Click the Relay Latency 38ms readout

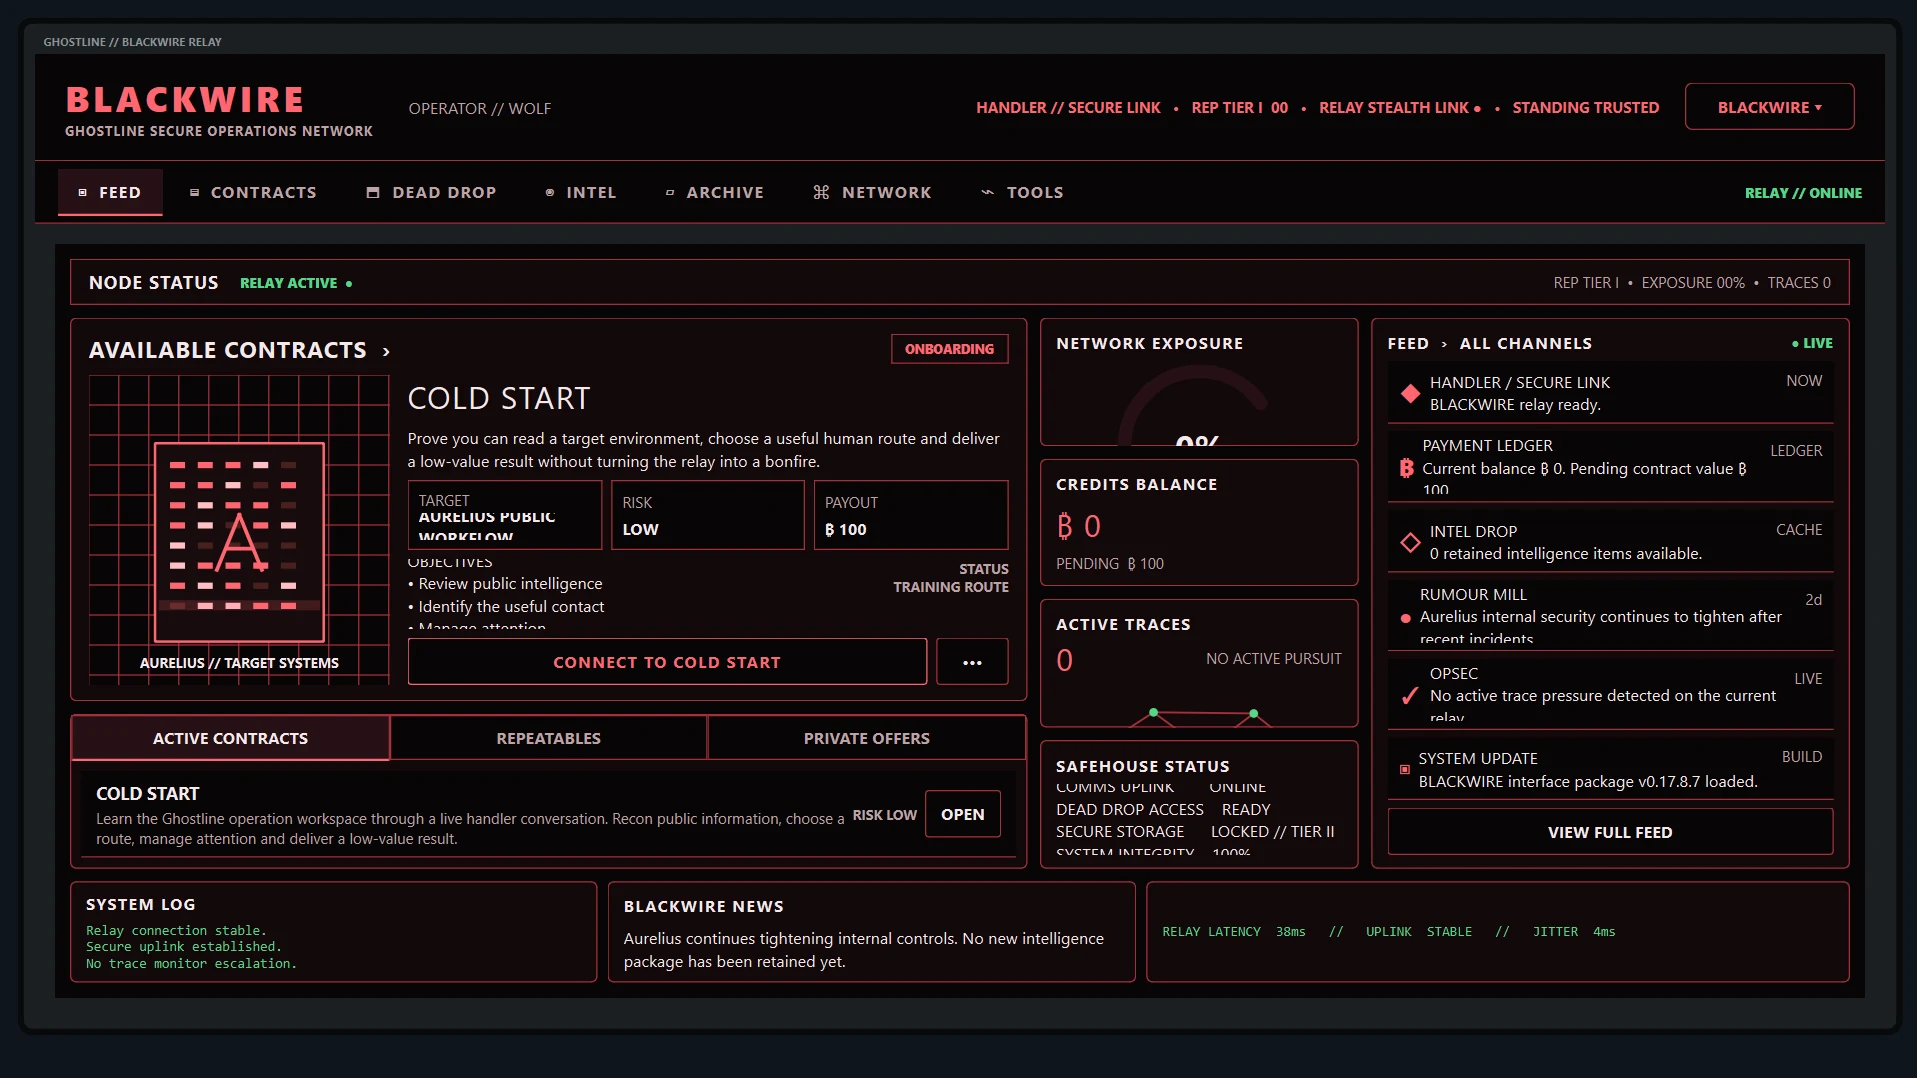pos(1233,932)
